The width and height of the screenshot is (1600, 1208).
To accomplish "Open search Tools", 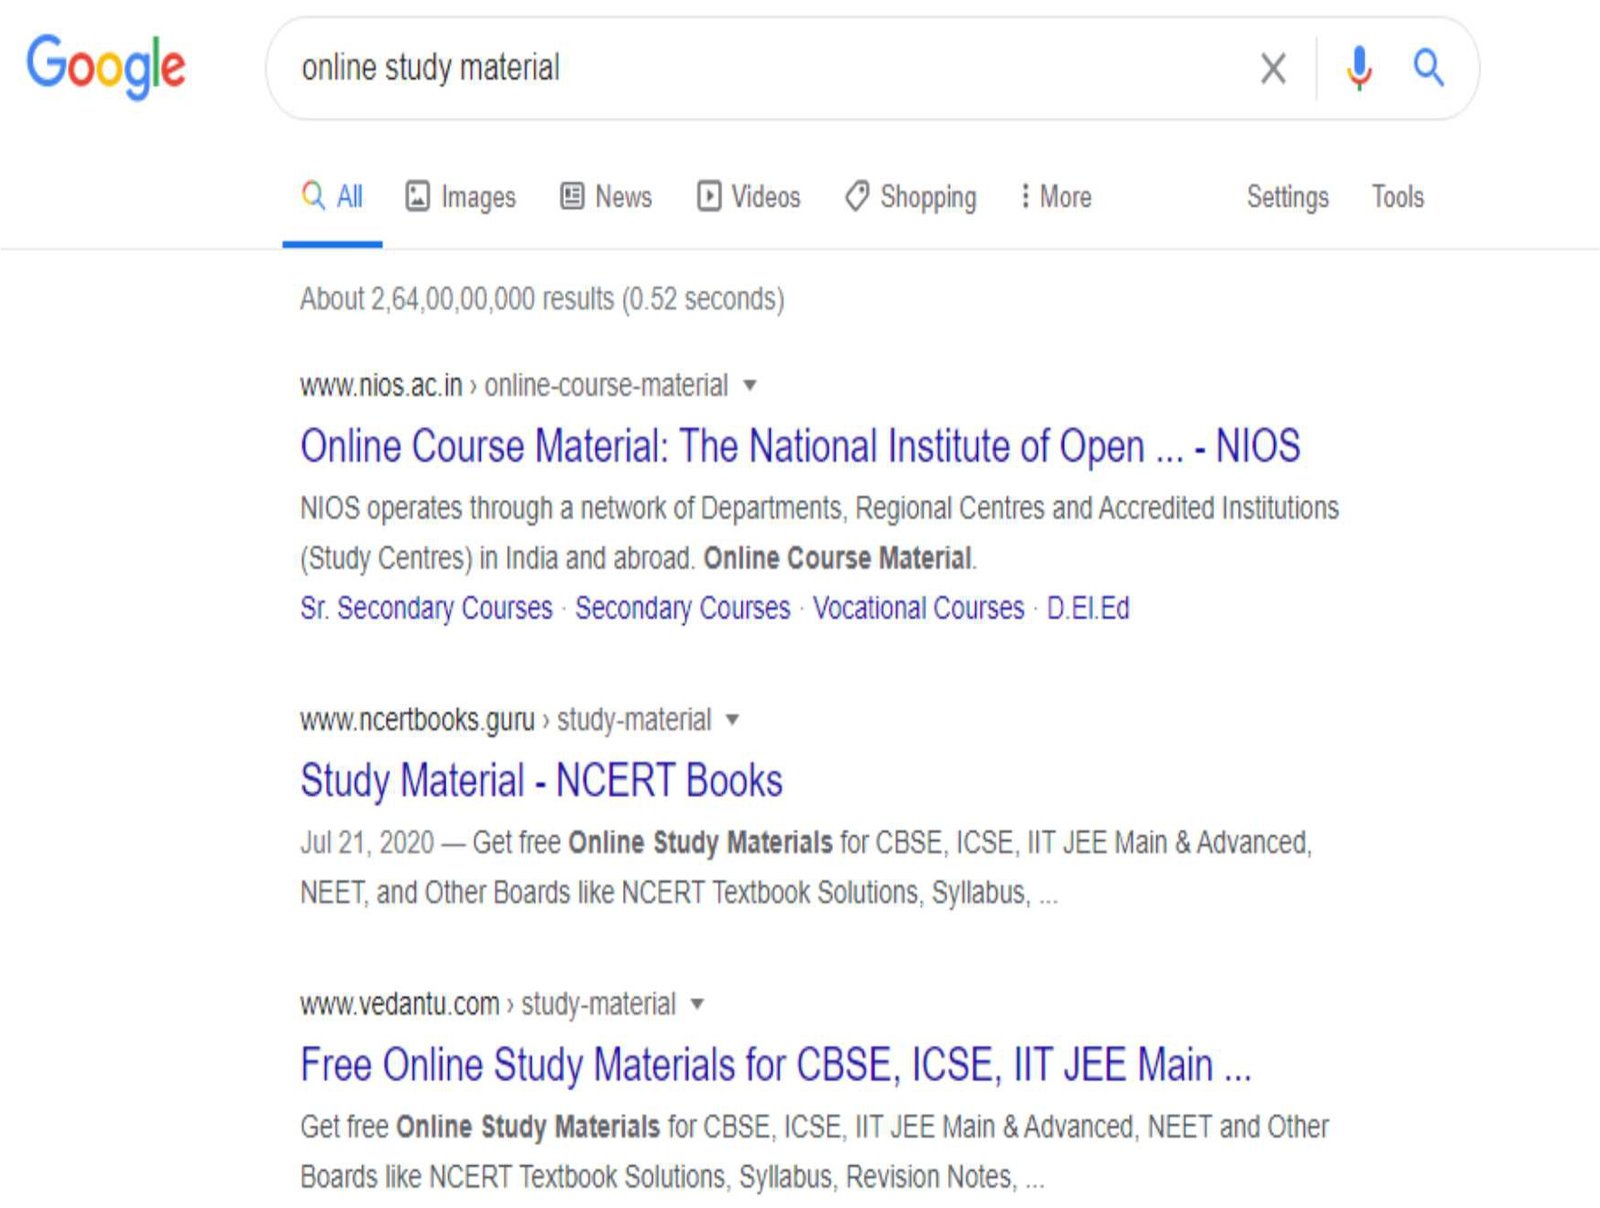I will click(x=1398, y=196).
